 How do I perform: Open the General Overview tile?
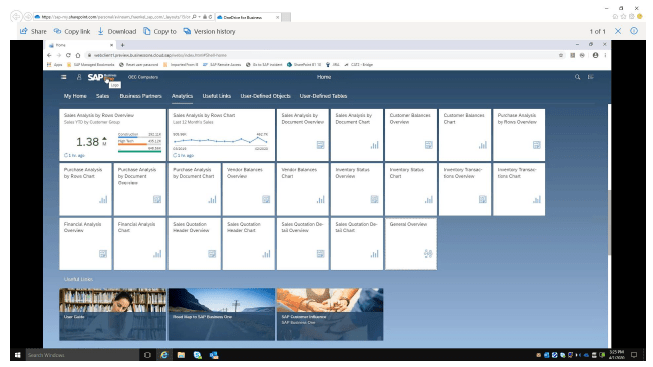(x=411, y=244)
